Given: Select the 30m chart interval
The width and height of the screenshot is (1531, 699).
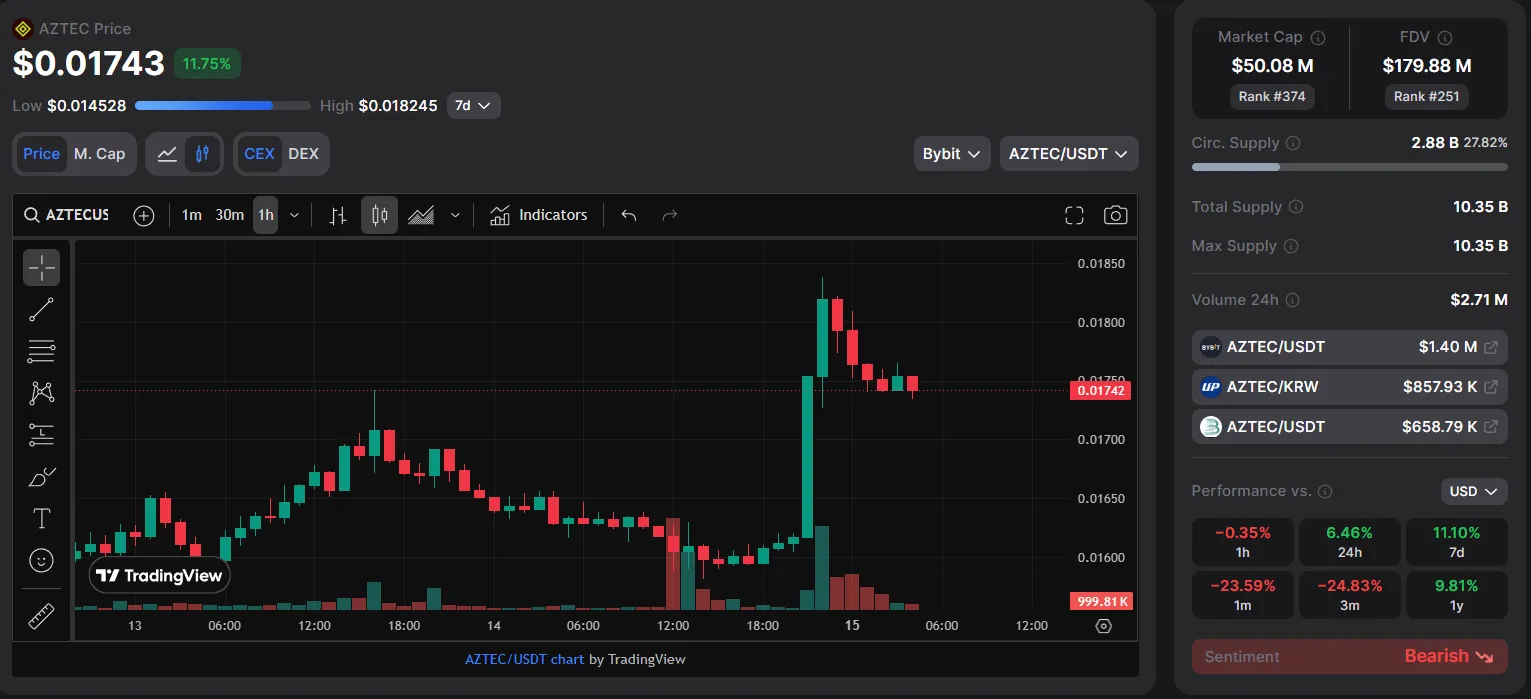Looking at the screenshot, I should [x=229, y=215].
